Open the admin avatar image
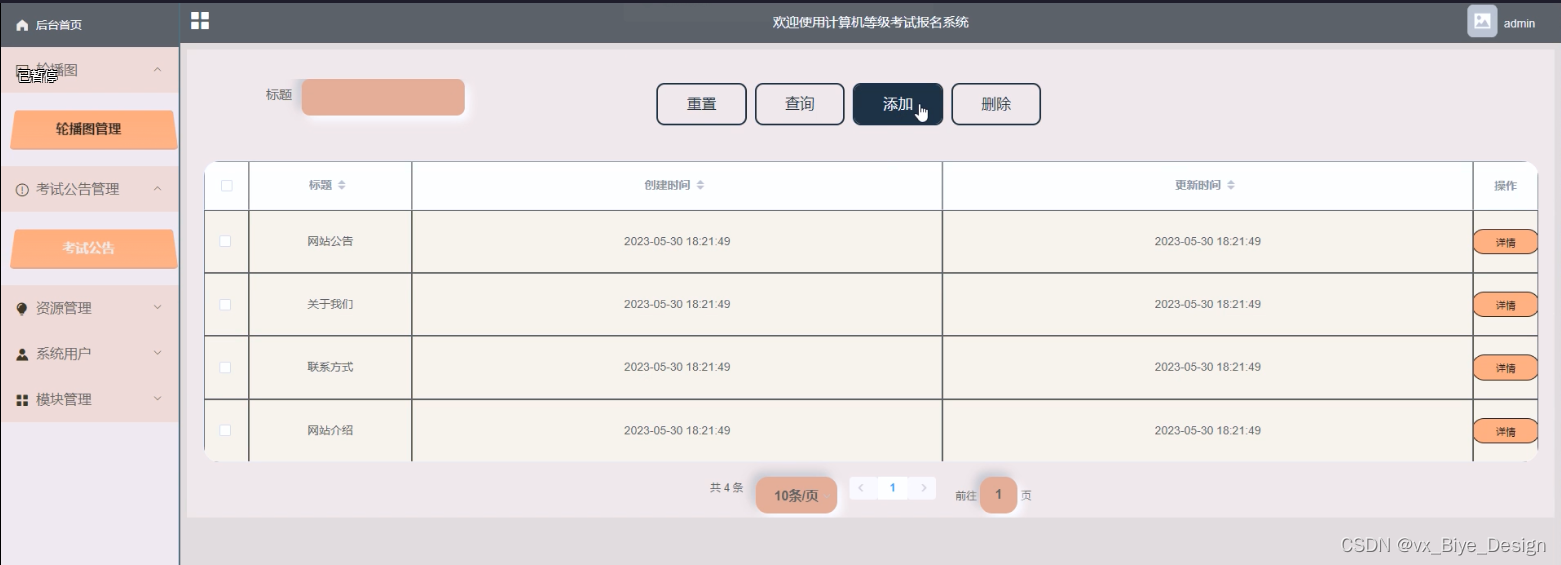The height and width of the screenshot is (565, 1561). 1482,21
